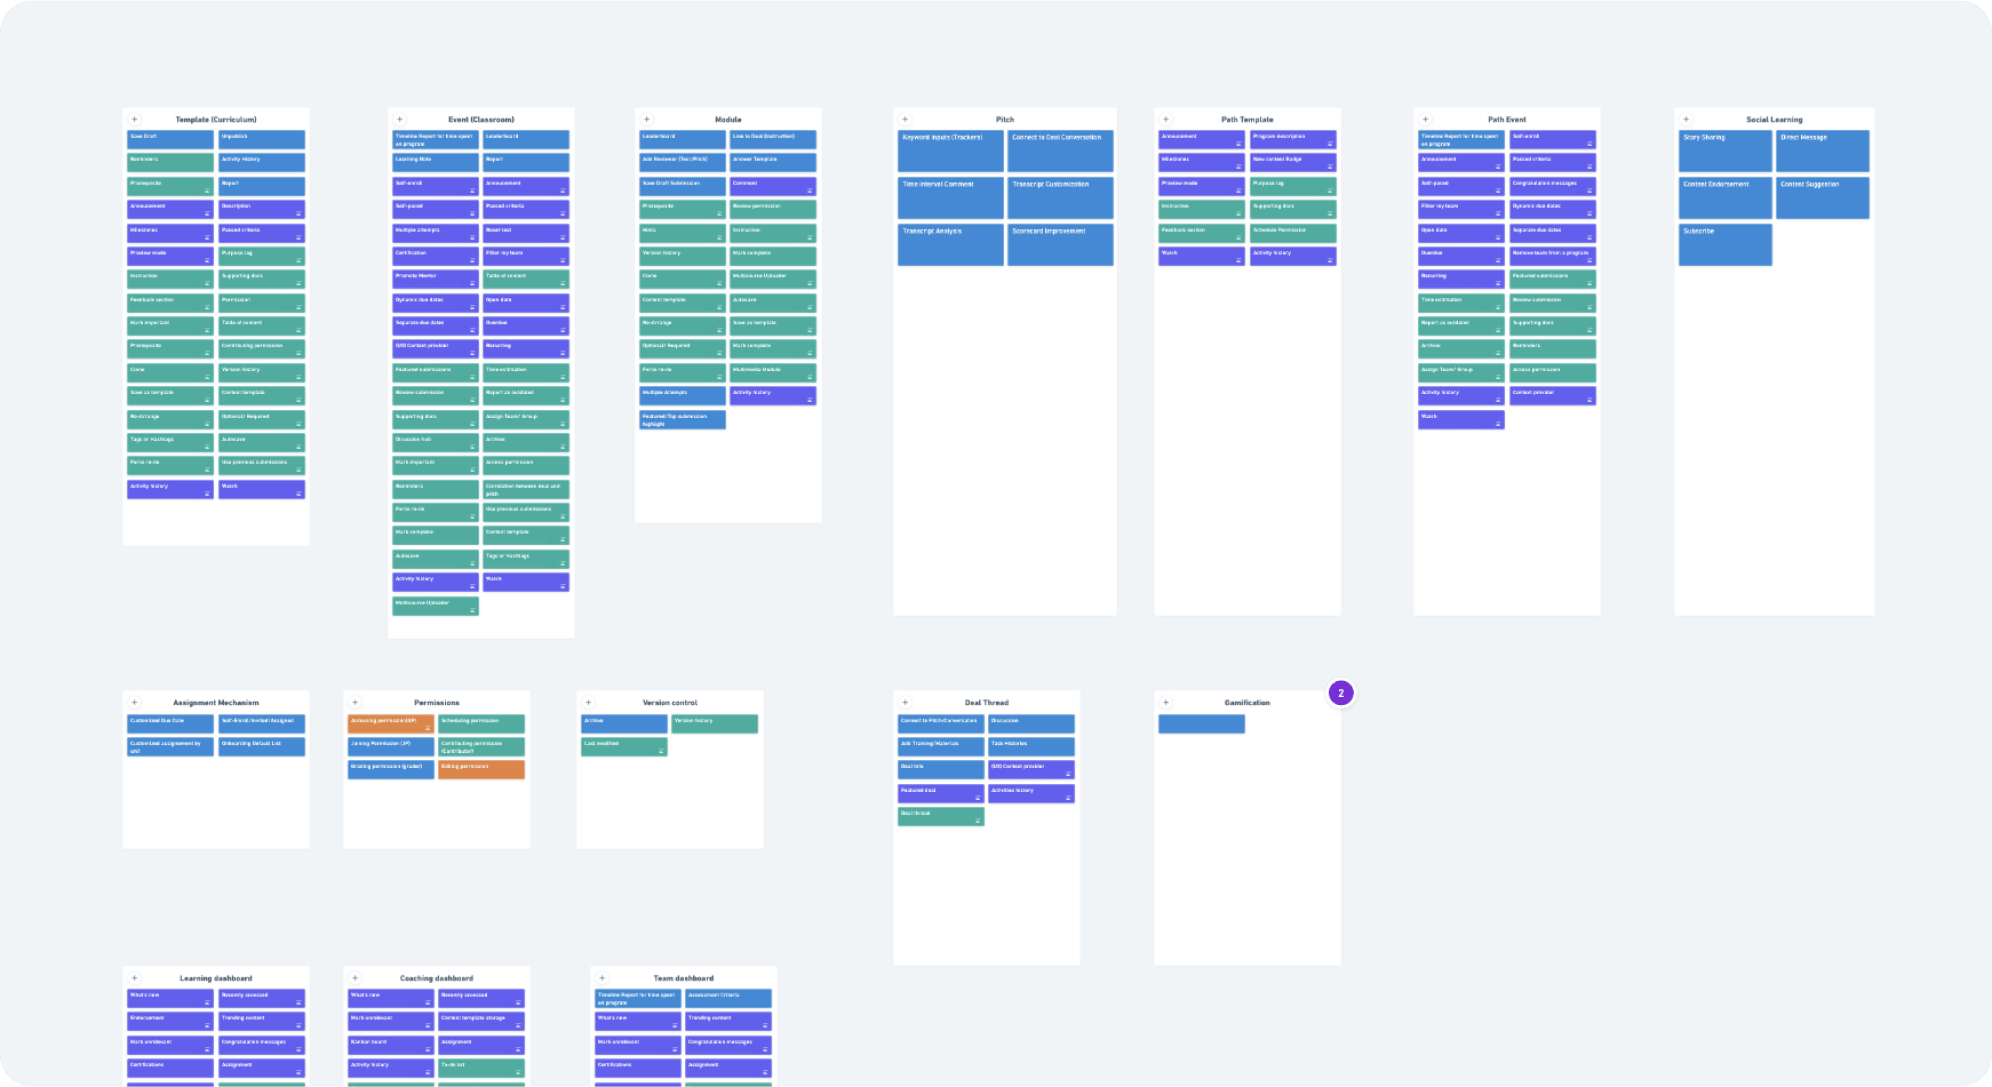
Task: Open the Certification card in Event column
Action: [435, 257]
